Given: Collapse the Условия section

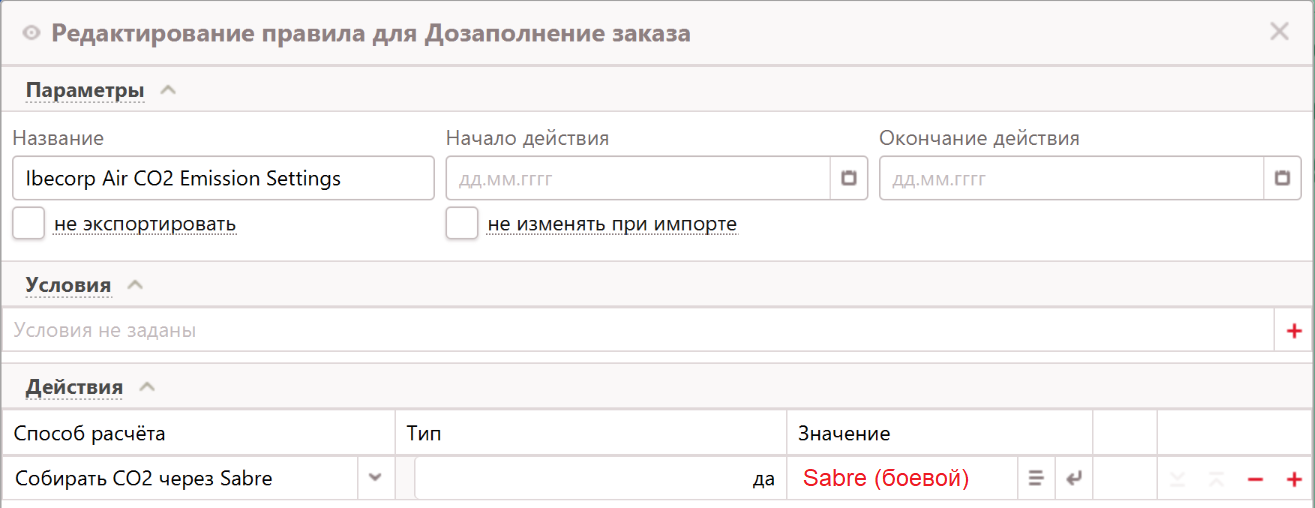Looking at the screenshot, I should [135, 285].
